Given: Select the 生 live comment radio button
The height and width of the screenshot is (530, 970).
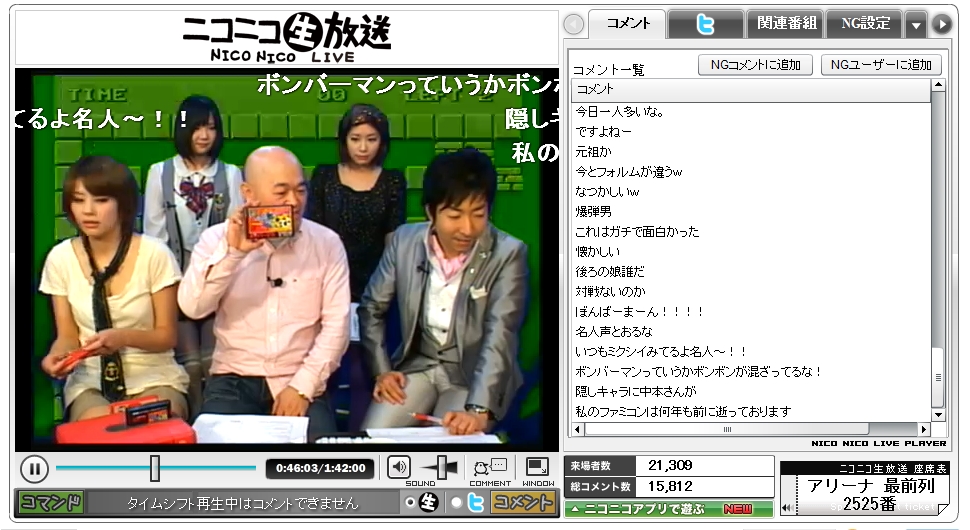Looking at the screenshot, I should (x=410, y=502).
